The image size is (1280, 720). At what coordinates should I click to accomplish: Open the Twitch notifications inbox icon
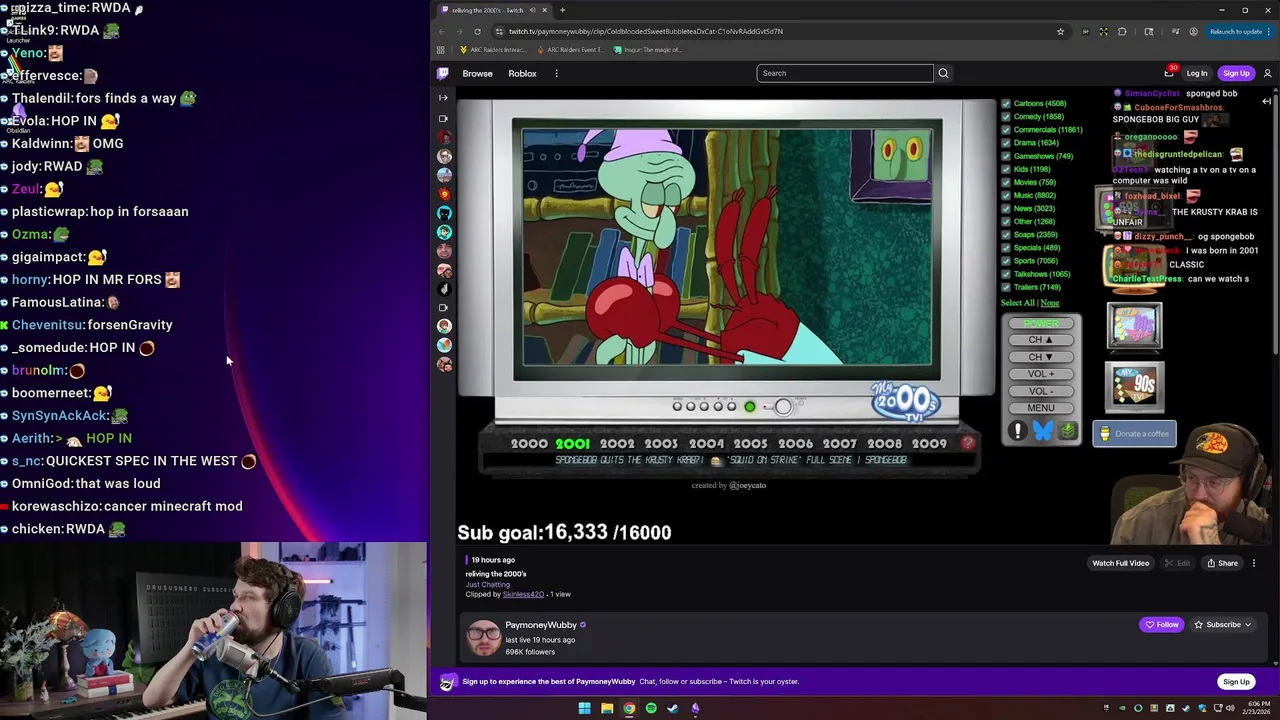tap(1169, 73)
